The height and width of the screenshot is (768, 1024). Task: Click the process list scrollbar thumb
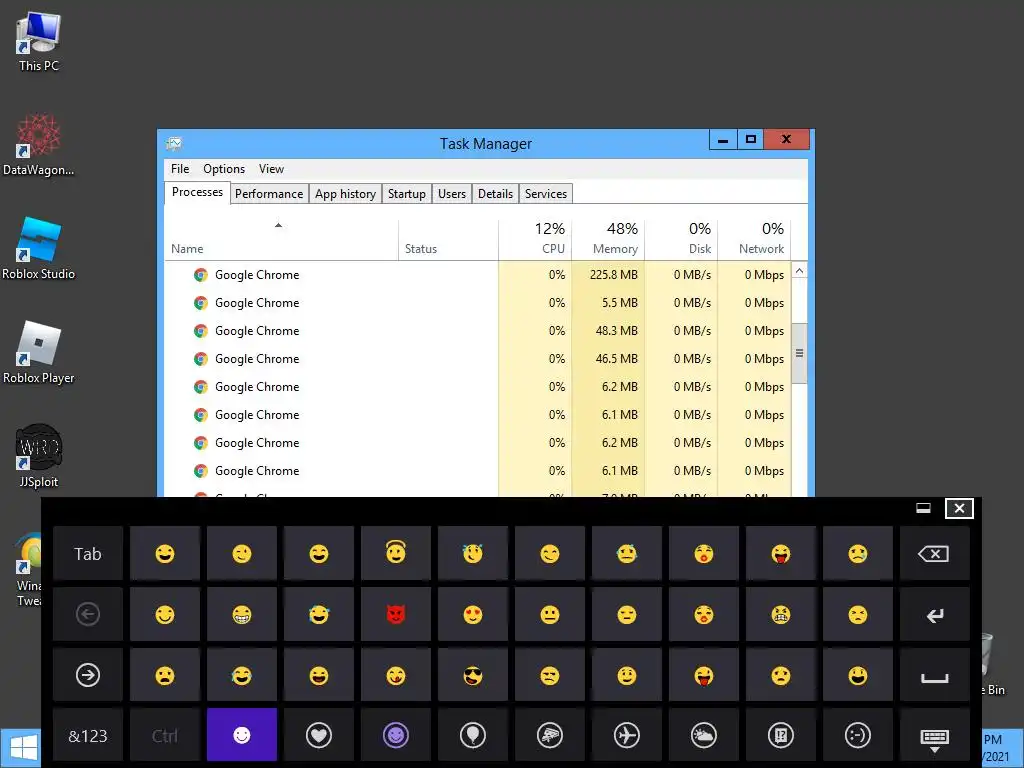(799, 353)
